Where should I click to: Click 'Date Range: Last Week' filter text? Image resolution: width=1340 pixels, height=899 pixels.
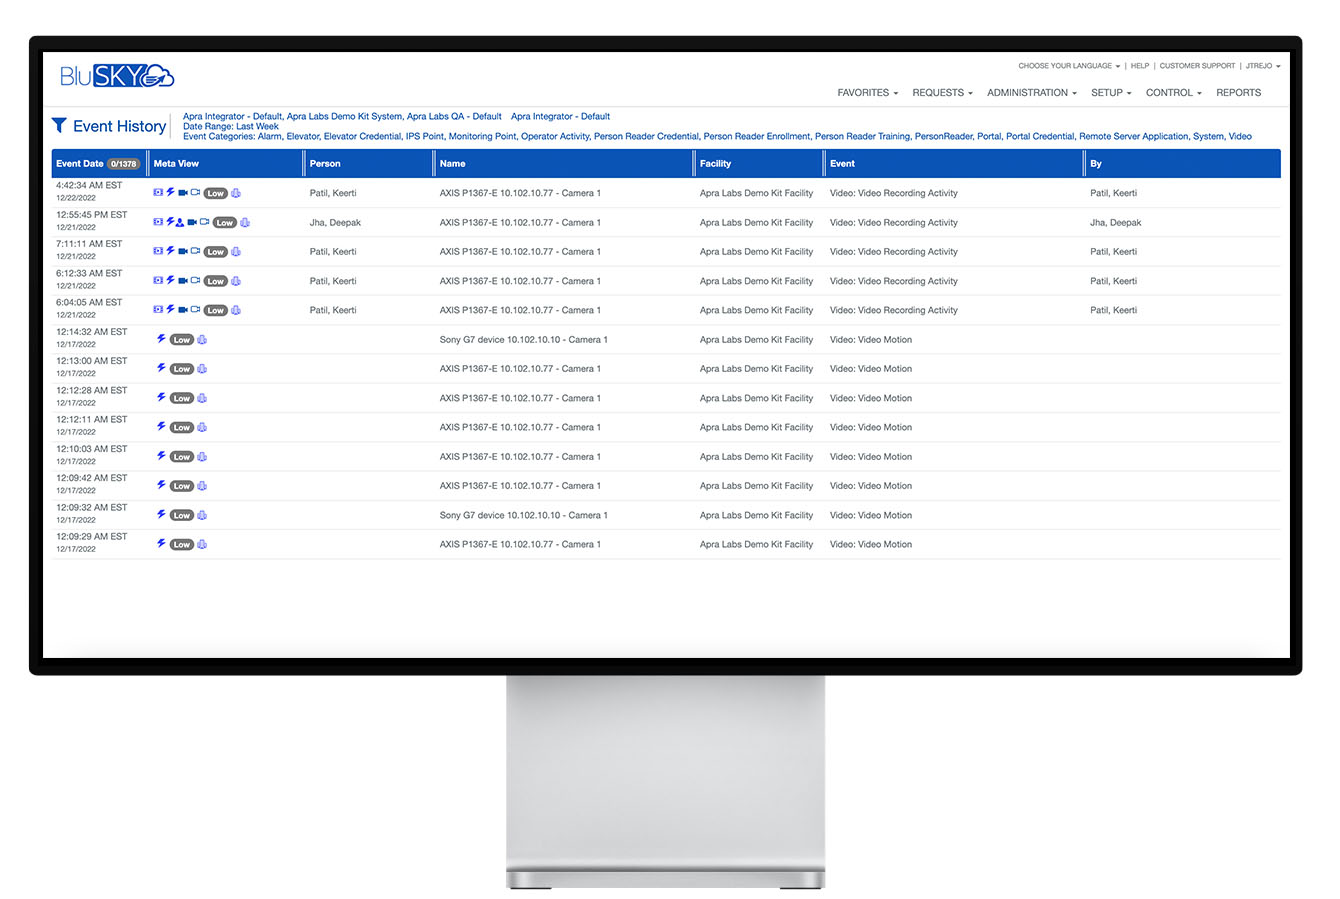point(231,127)
